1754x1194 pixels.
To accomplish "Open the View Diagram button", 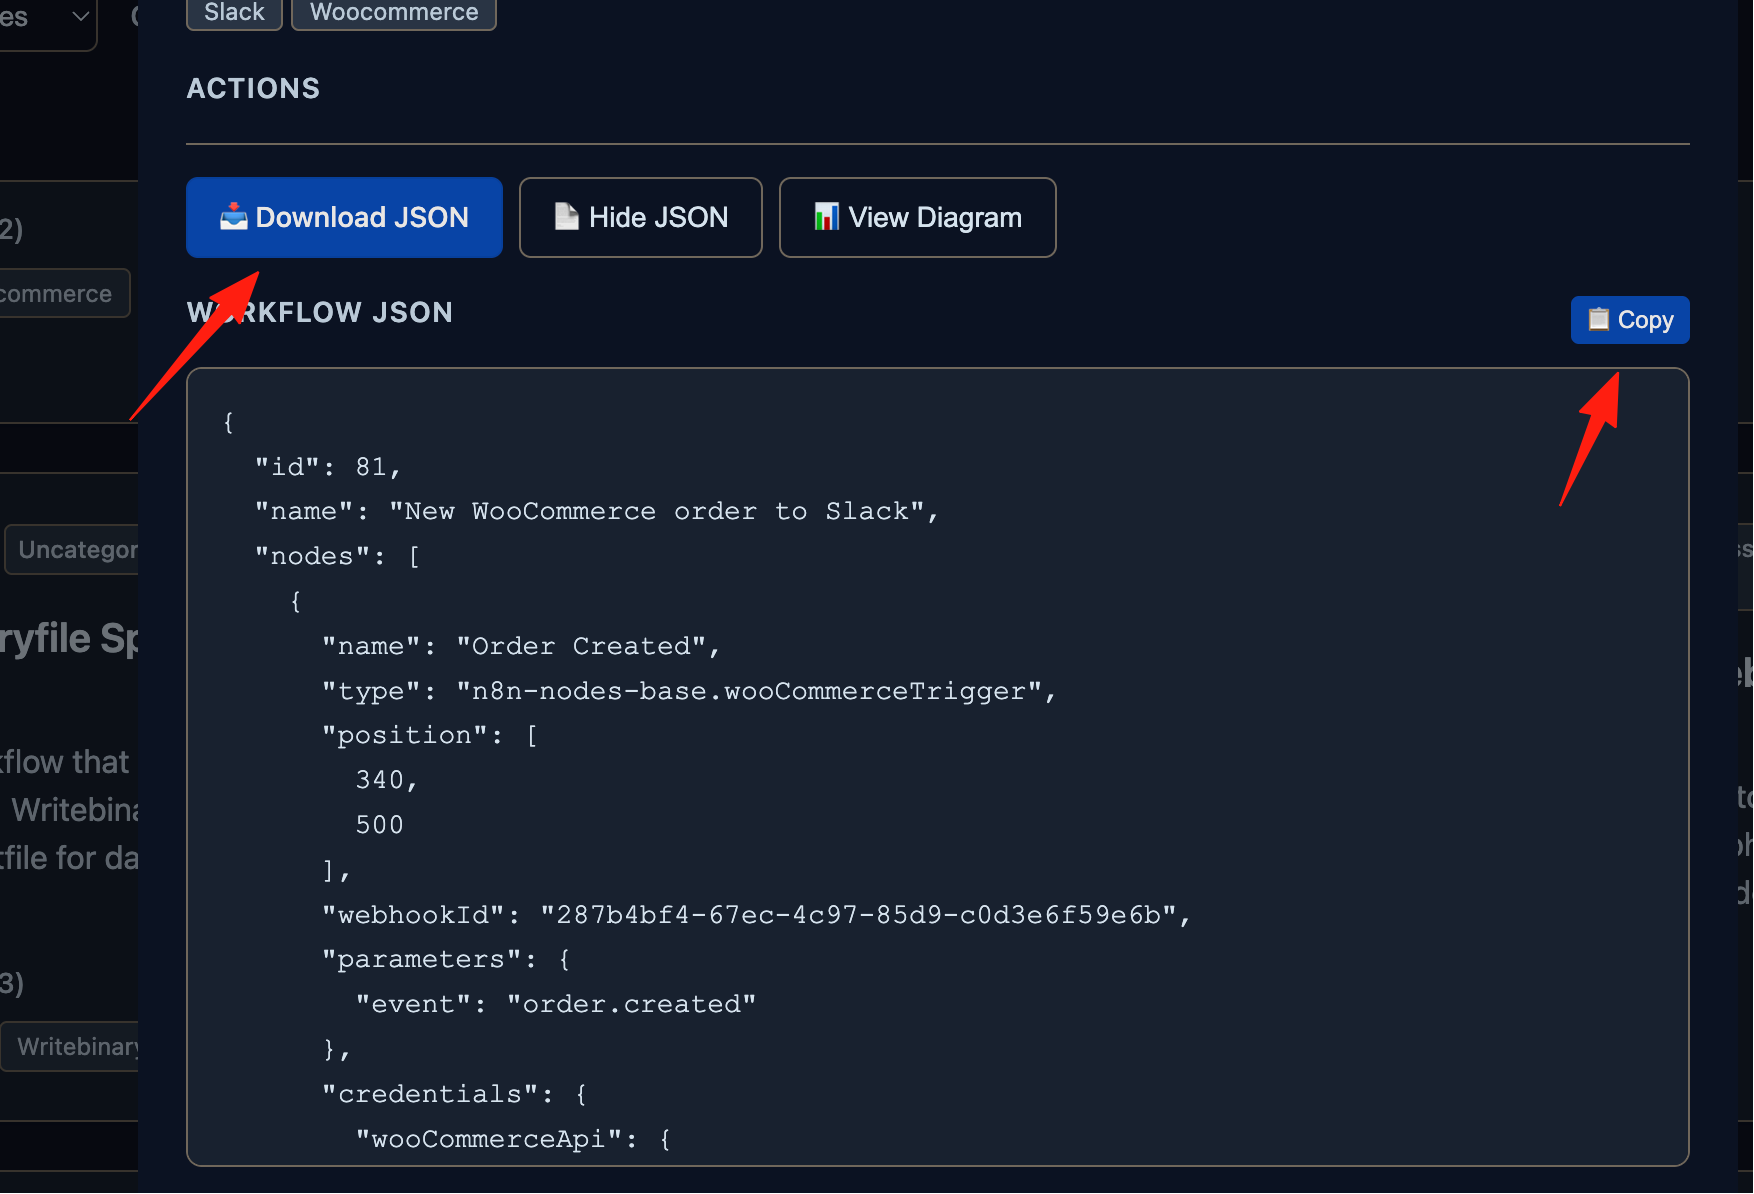I will point(917,217).
